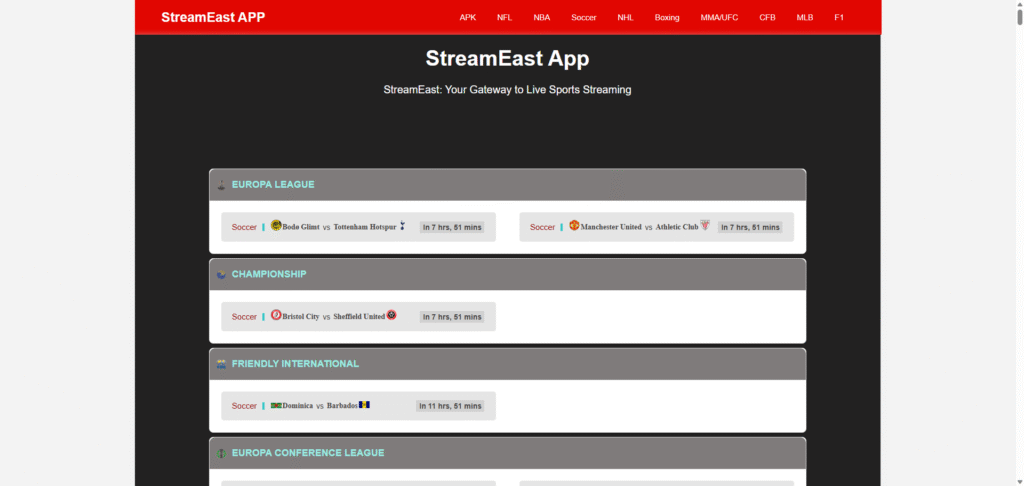The width and height of the screenshot is (1024, 486).
Task: Open the MMA/UFC section
Action: tap(719, 18)
